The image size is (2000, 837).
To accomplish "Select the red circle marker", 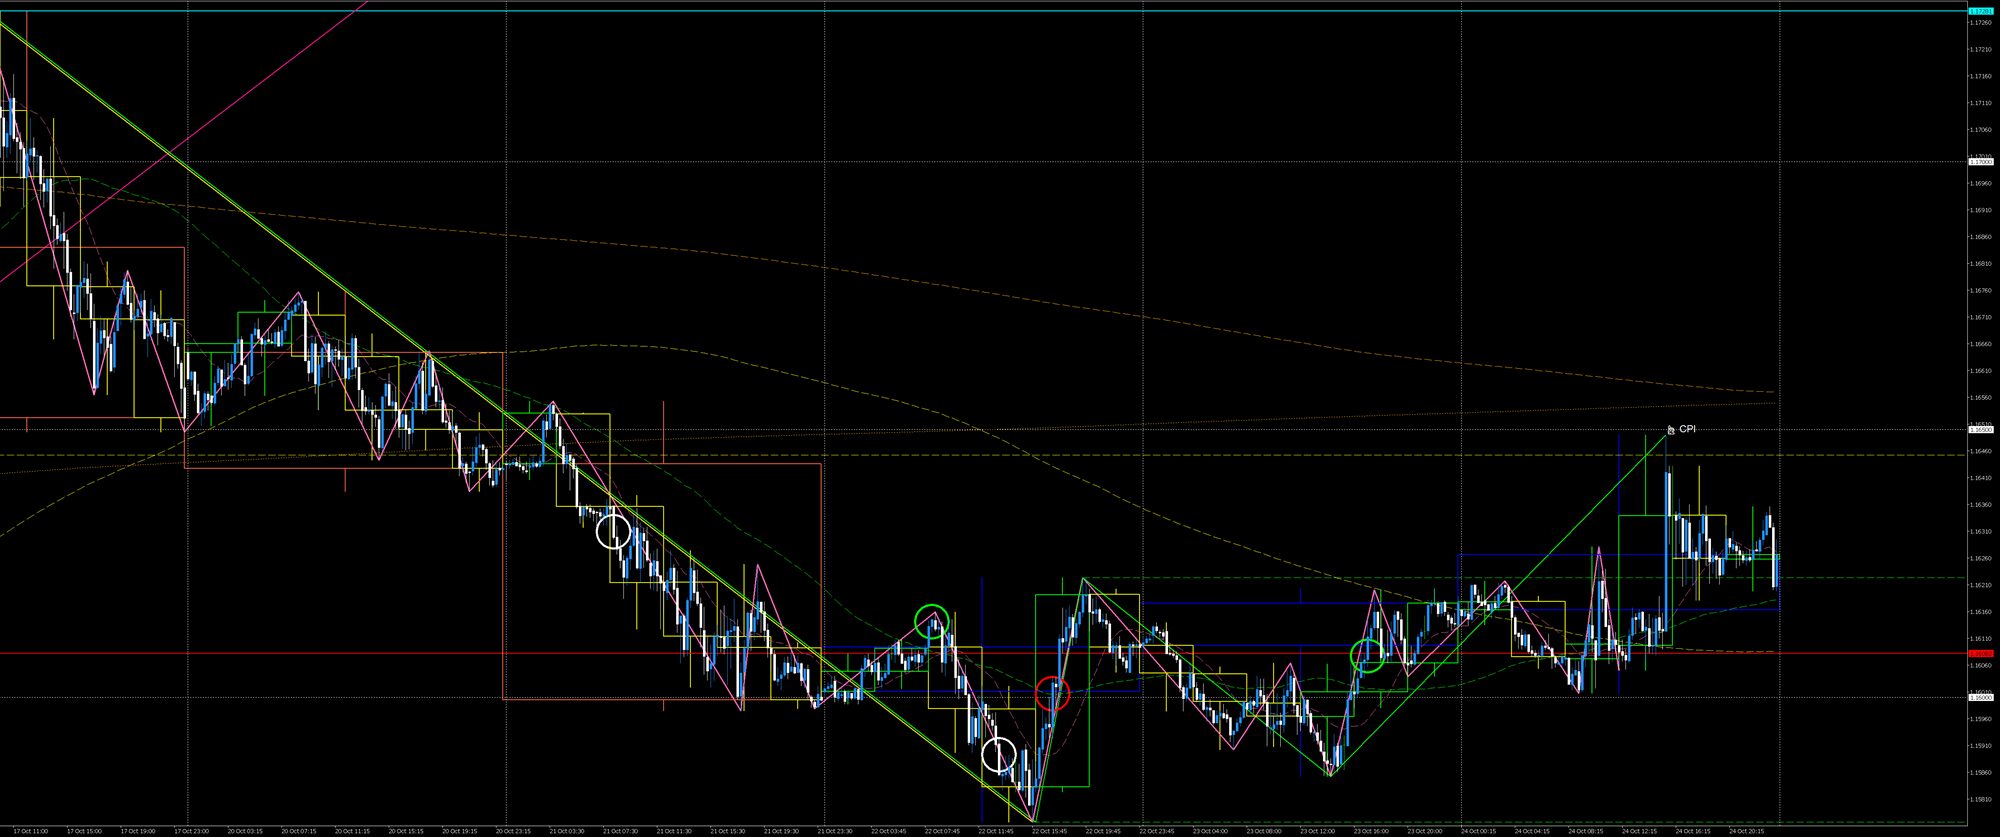I will pyautogui.click(x=1052, y=693).
